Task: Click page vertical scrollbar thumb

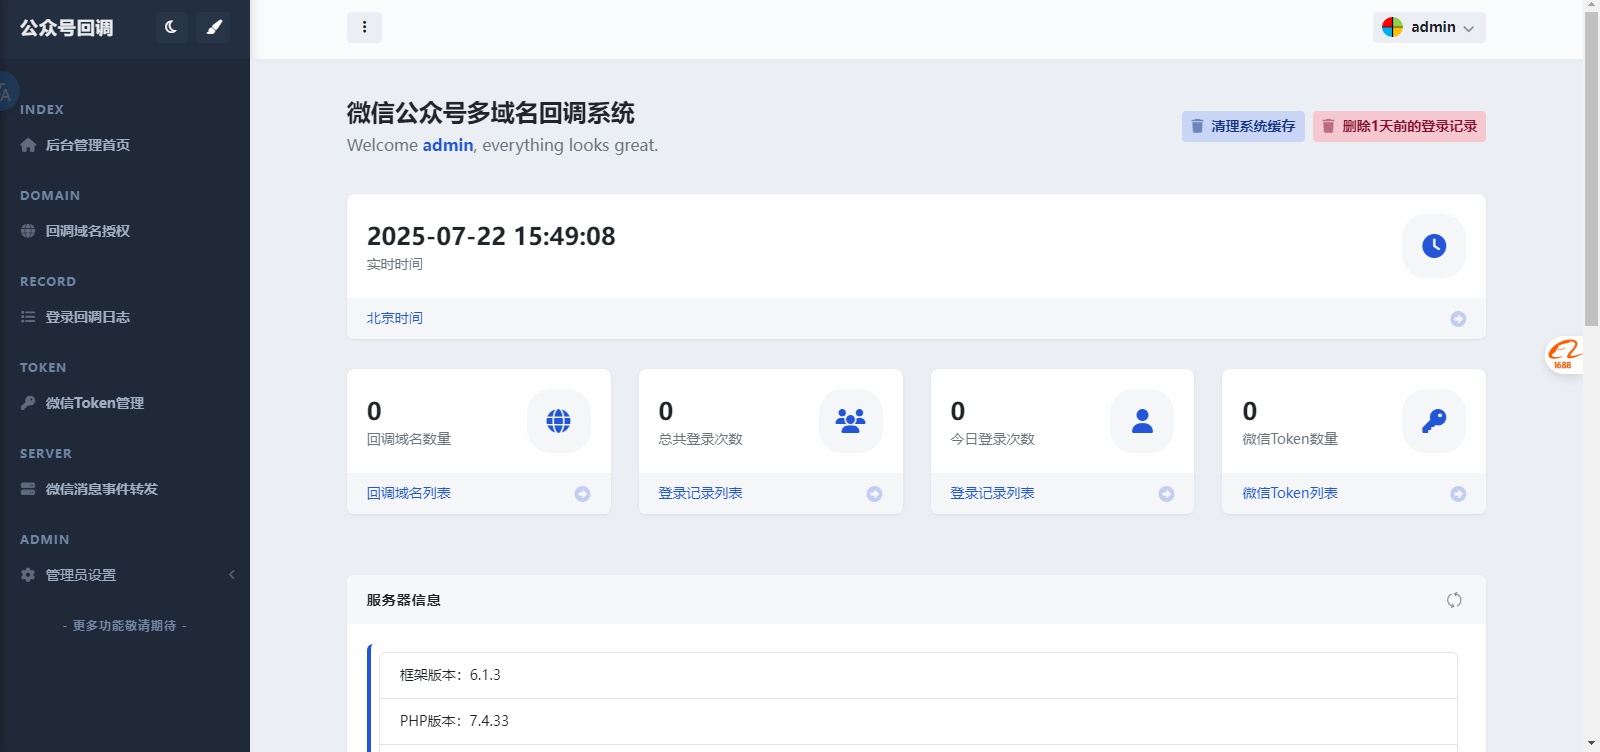Action: point(1592,169)
